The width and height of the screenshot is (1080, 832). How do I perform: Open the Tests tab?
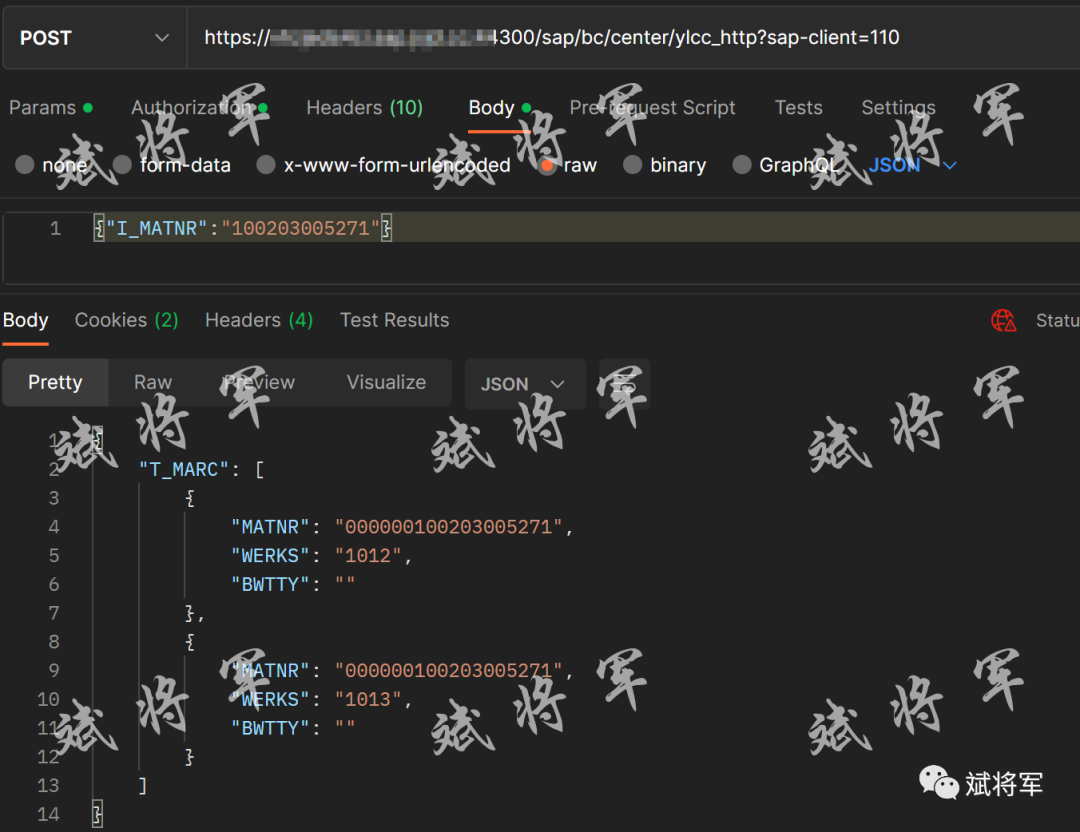tap(798, 107)
